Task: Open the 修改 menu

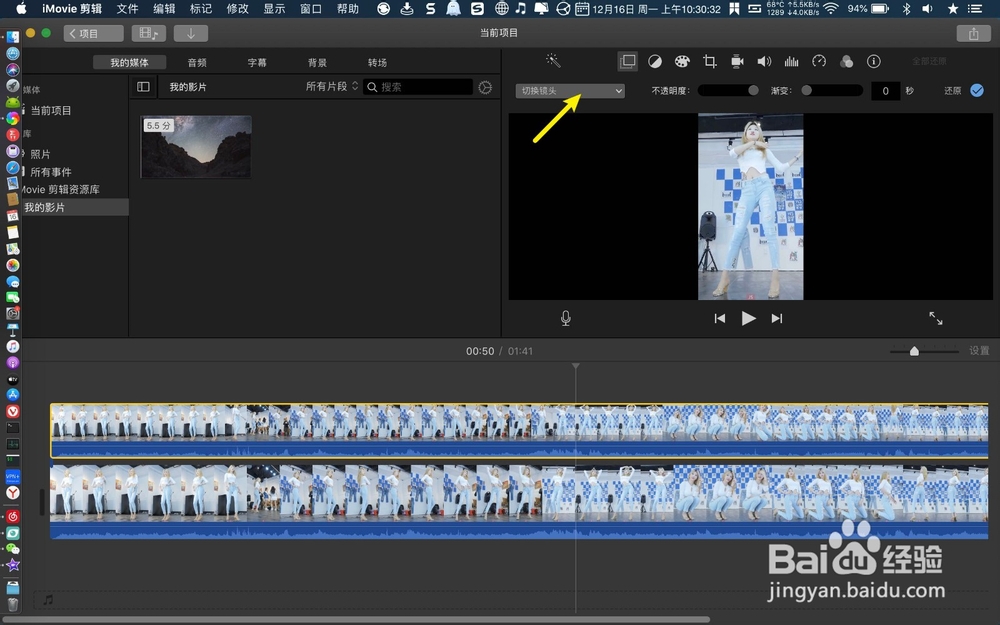Action: point(237,9)
